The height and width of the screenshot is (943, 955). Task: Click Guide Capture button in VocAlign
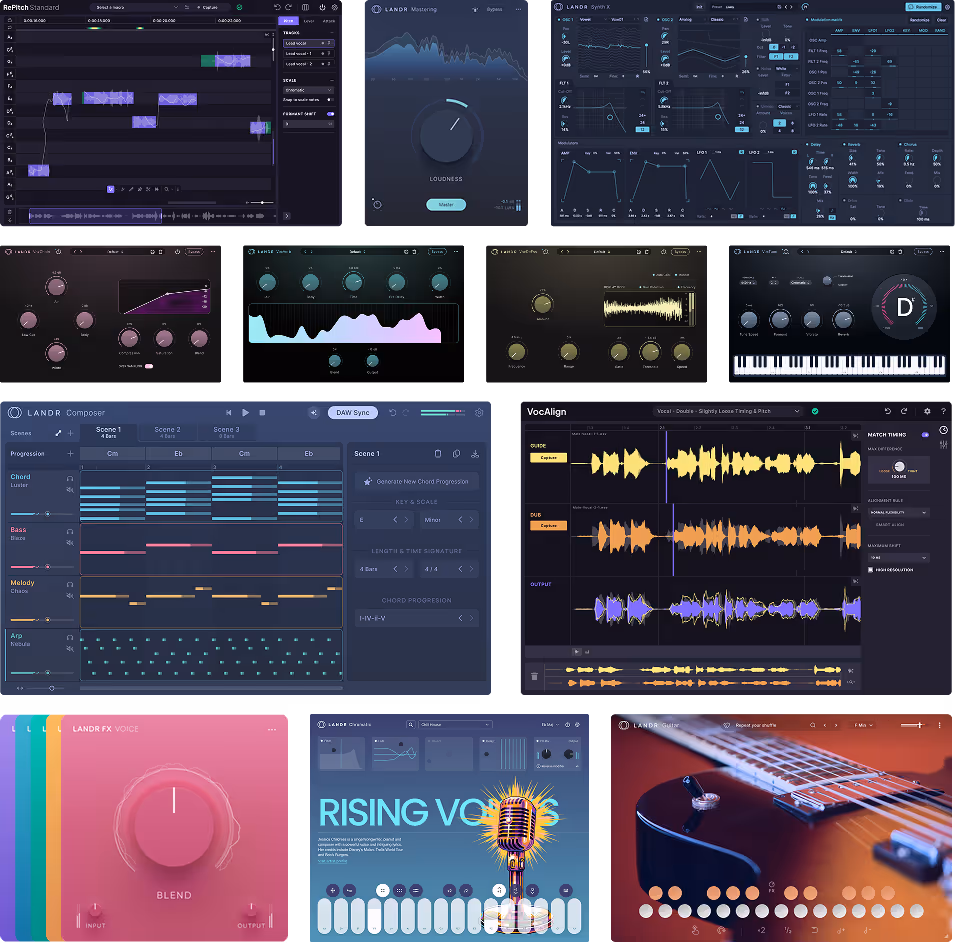548,457
